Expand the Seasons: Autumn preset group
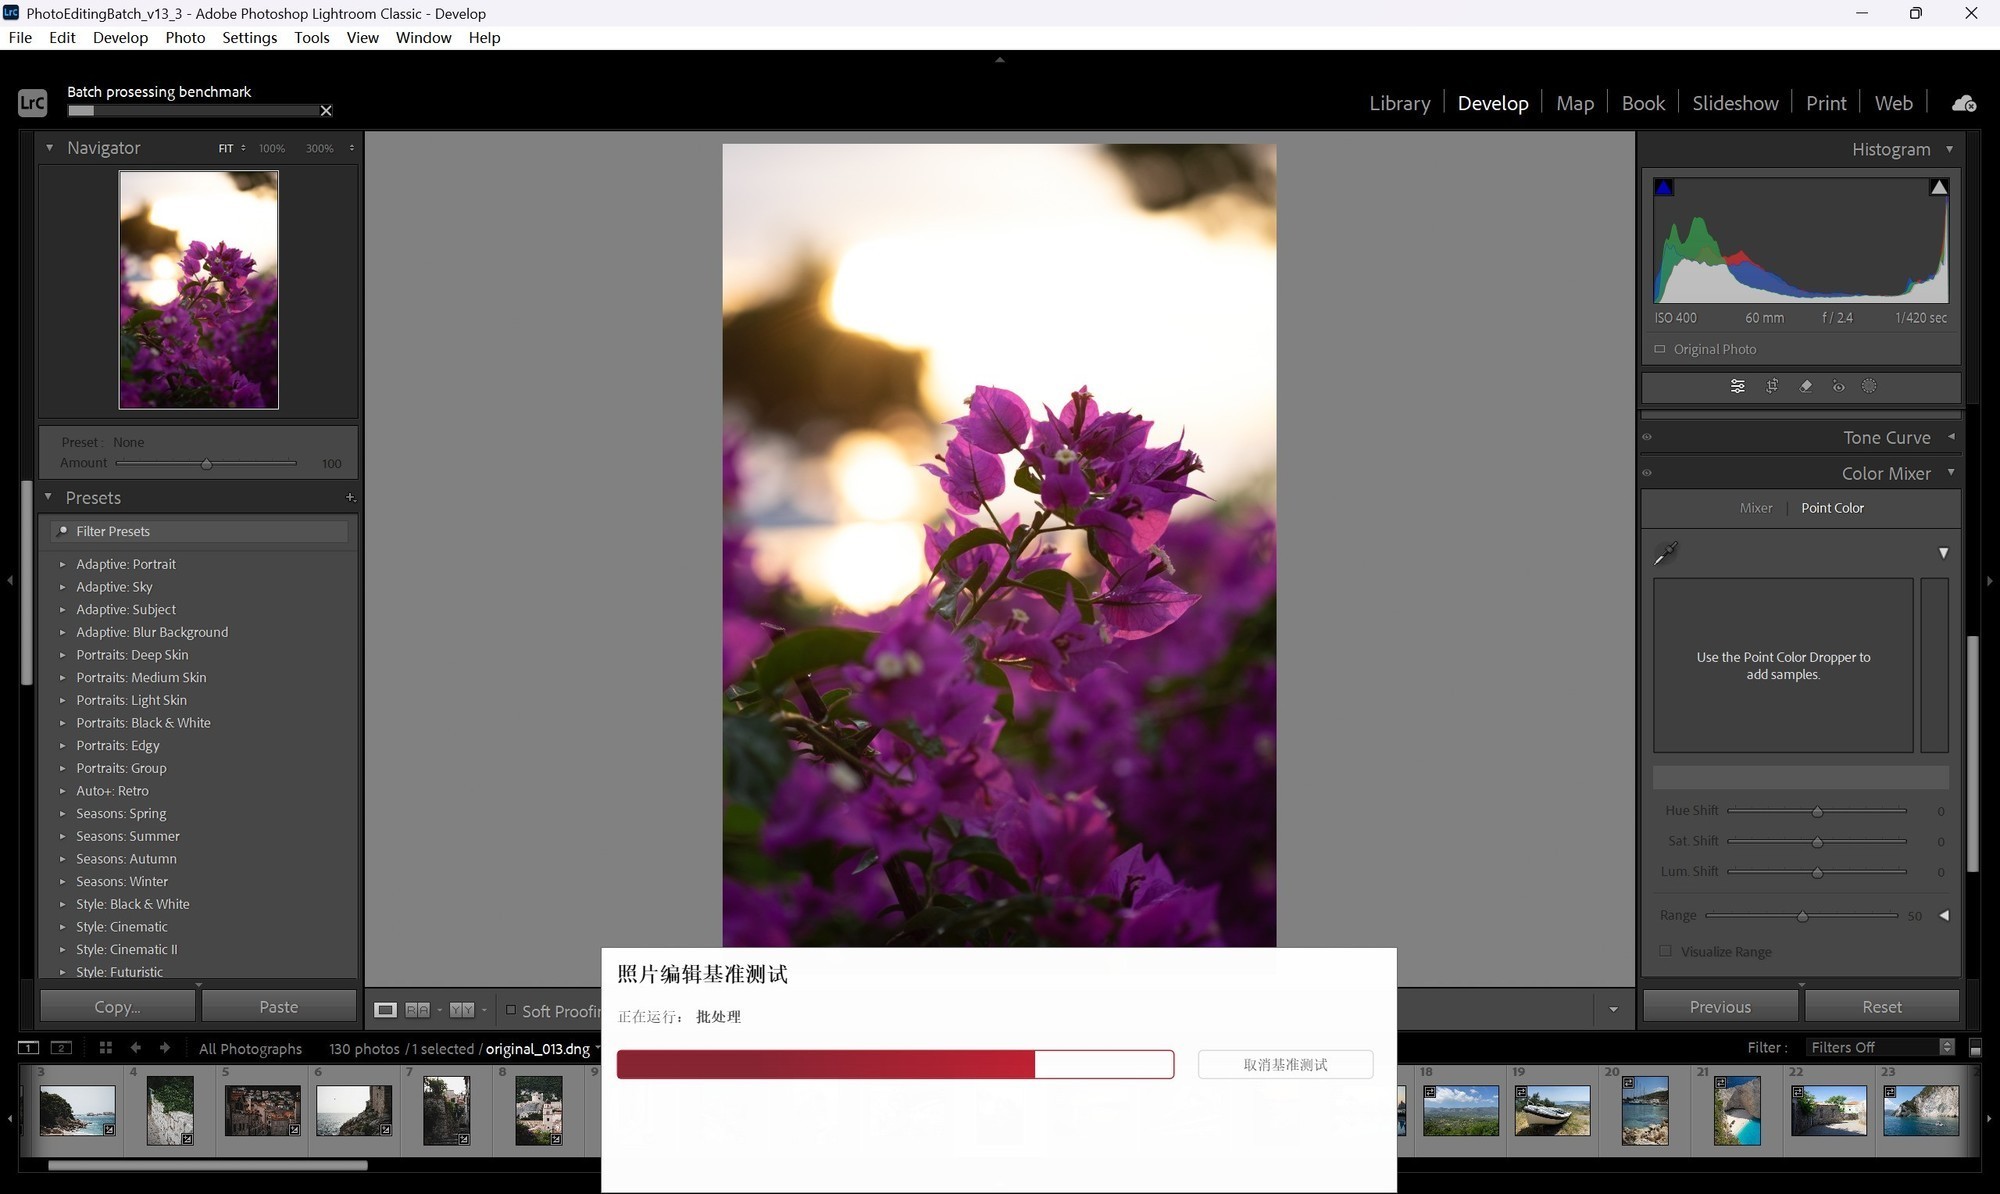 [x=62, y=859]
